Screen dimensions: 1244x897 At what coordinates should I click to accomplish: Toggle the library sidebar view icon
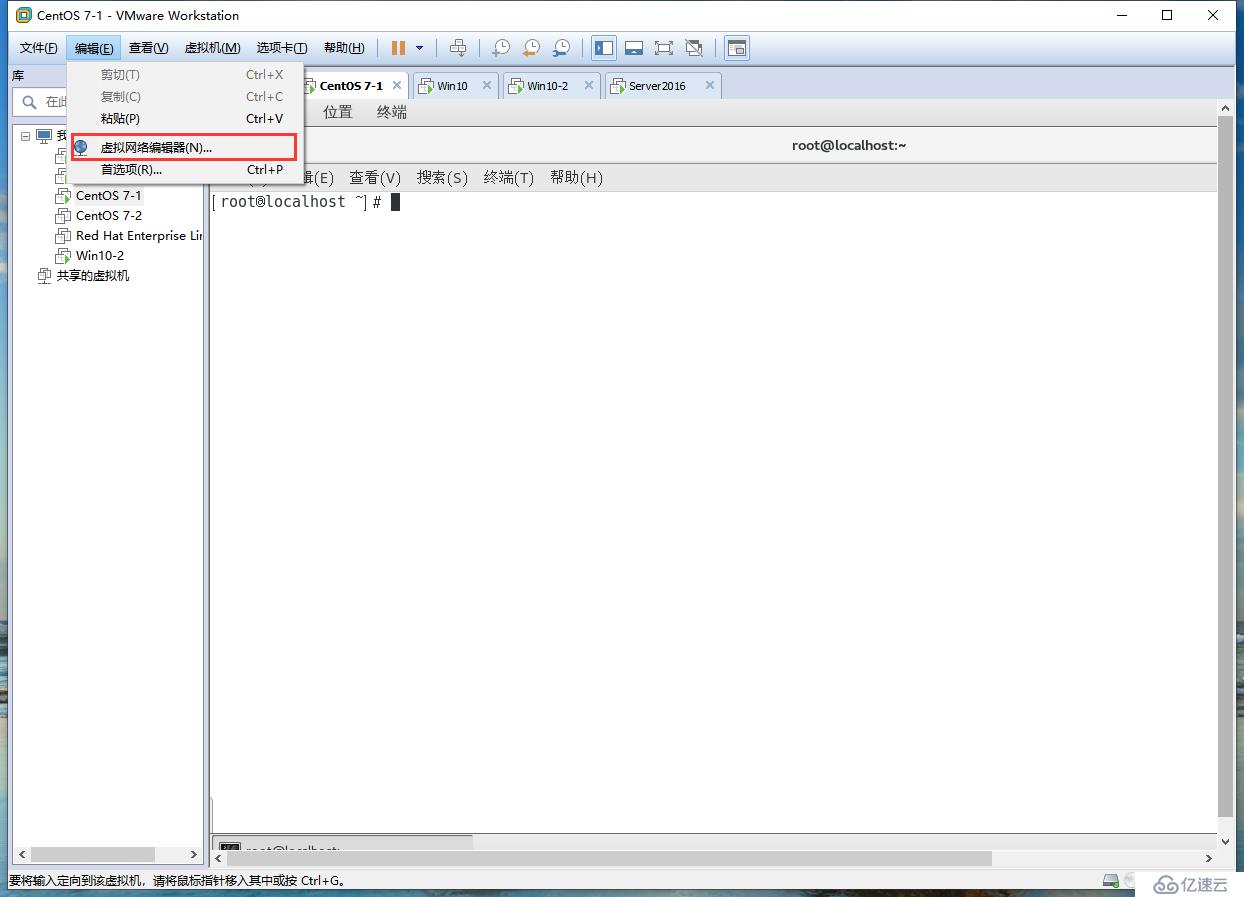pyautogui.click(x=604, y=48)
